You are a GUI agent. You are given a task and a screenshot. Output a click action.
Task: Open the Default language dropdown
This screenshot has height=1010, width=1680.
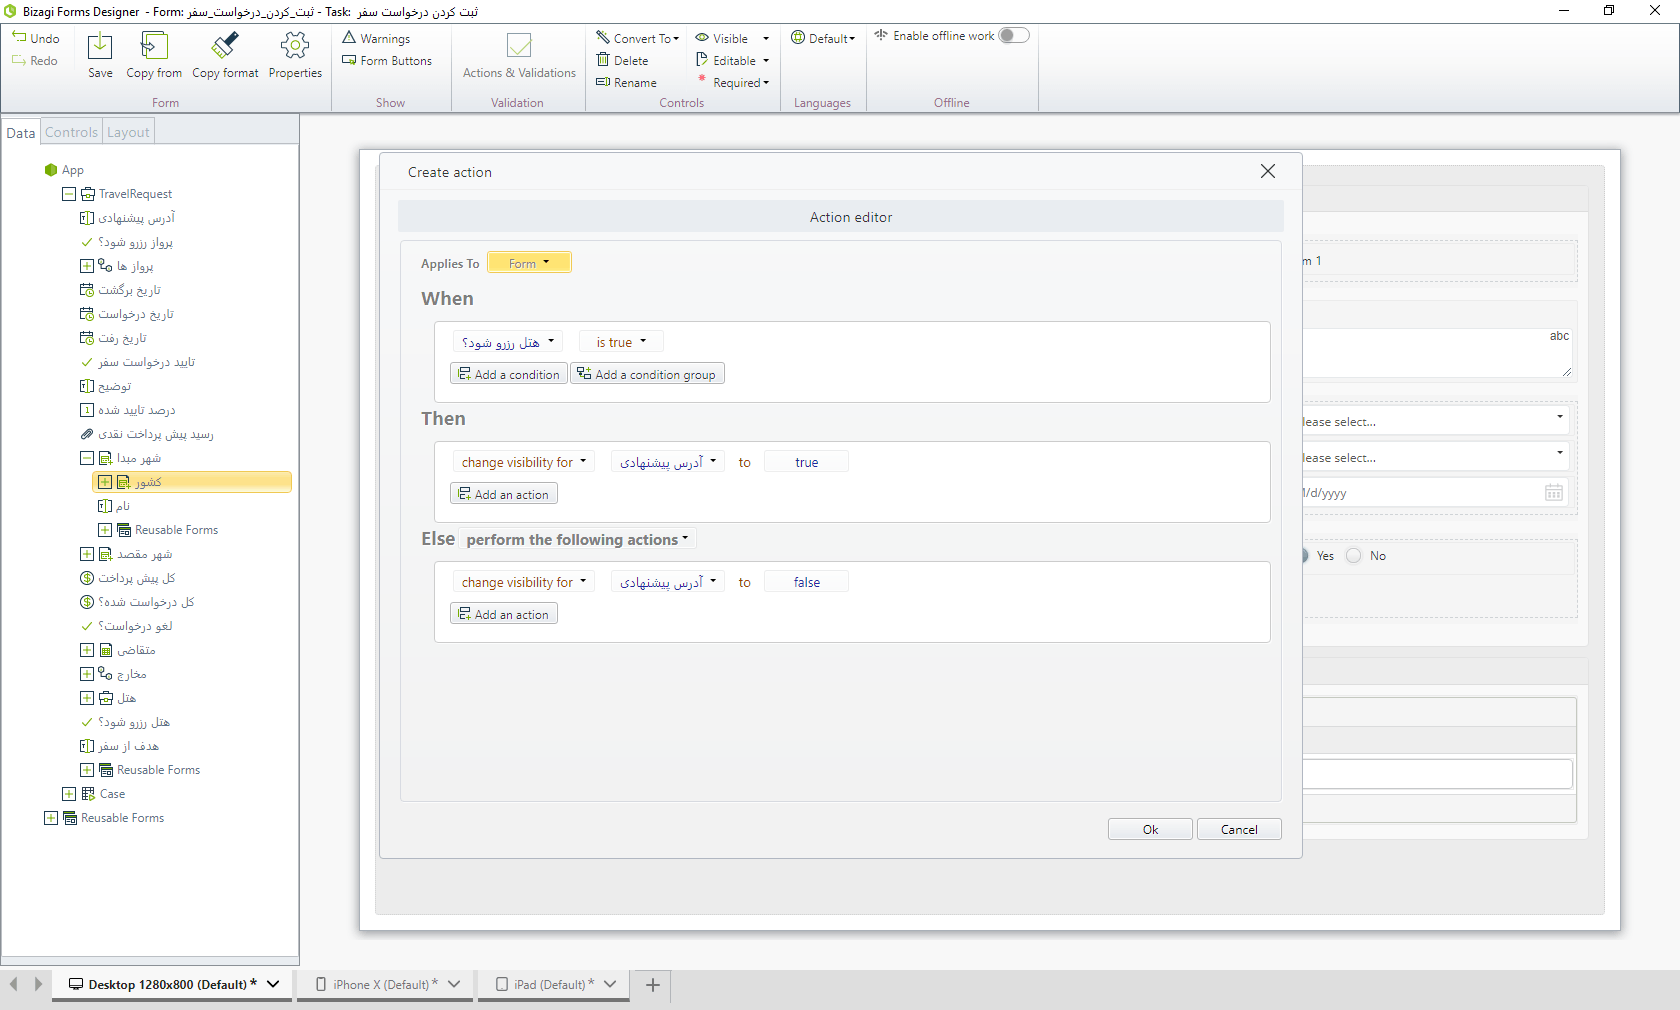pos(823,38)
